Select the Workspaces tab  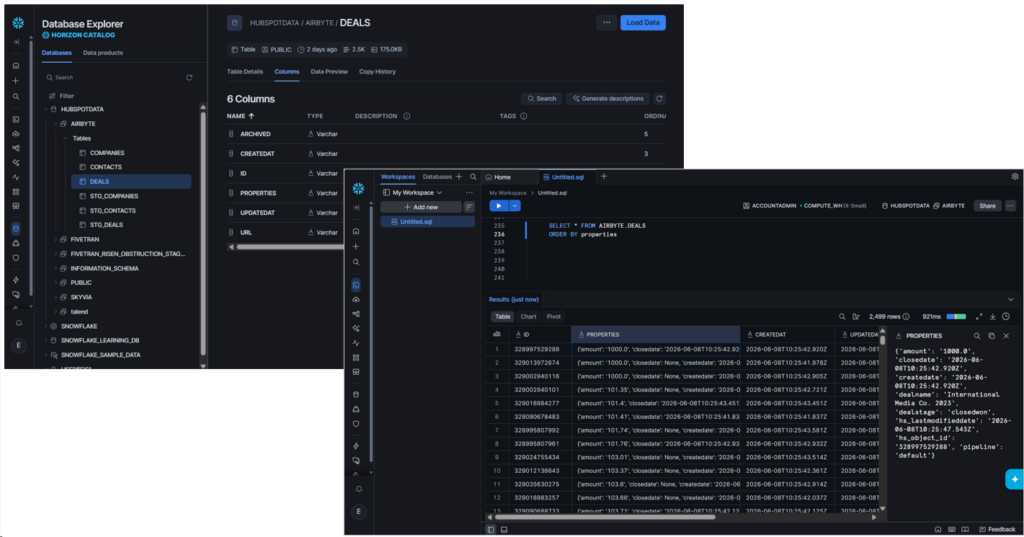pyautogui.click(x=398, y=177)
